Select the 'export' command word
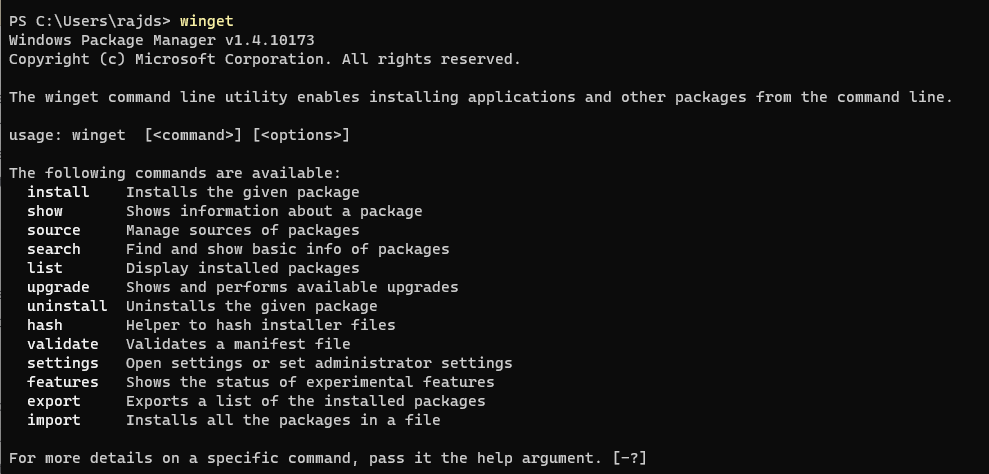This screenshot has width=989, height=474. [x=54, y=401]
